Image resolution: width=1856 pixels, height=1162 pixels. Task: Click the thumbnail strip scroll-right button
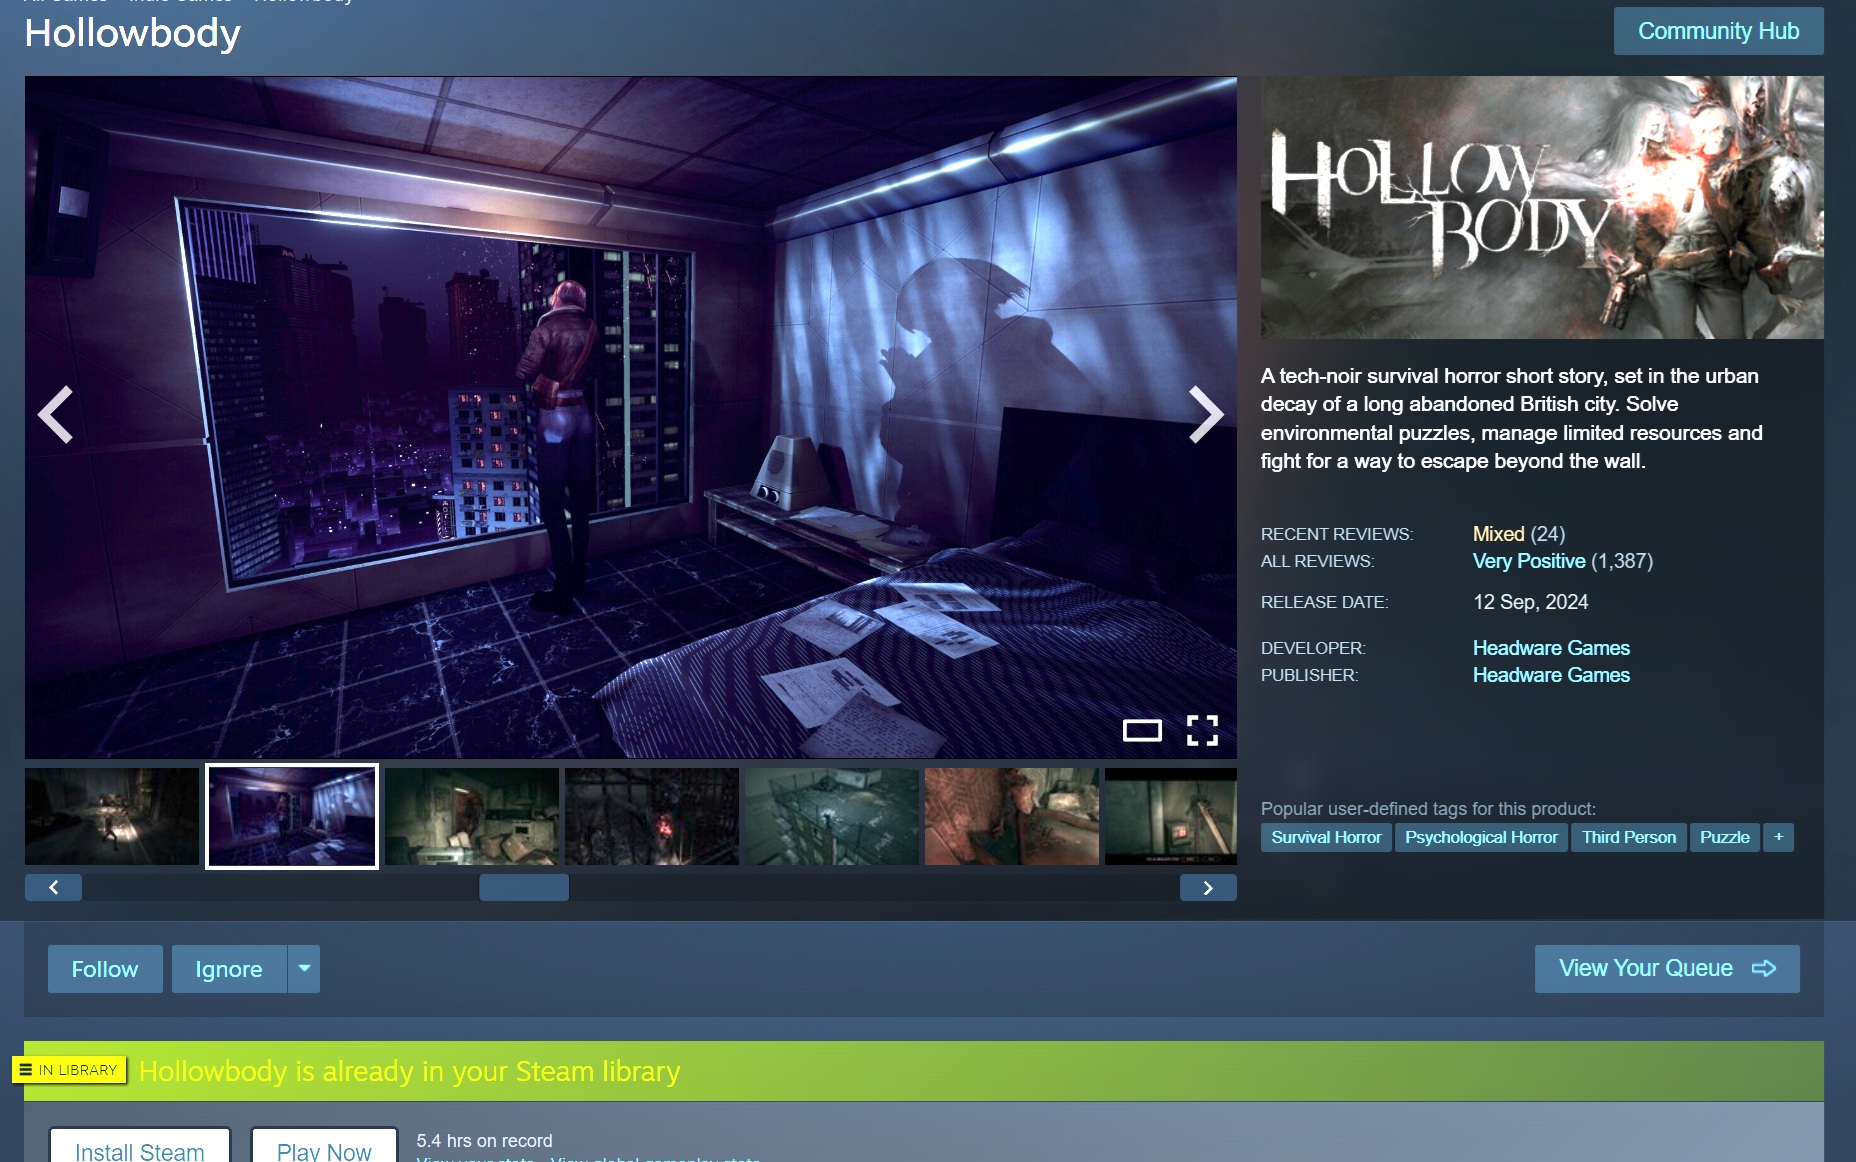click(x=1208, y=887)
